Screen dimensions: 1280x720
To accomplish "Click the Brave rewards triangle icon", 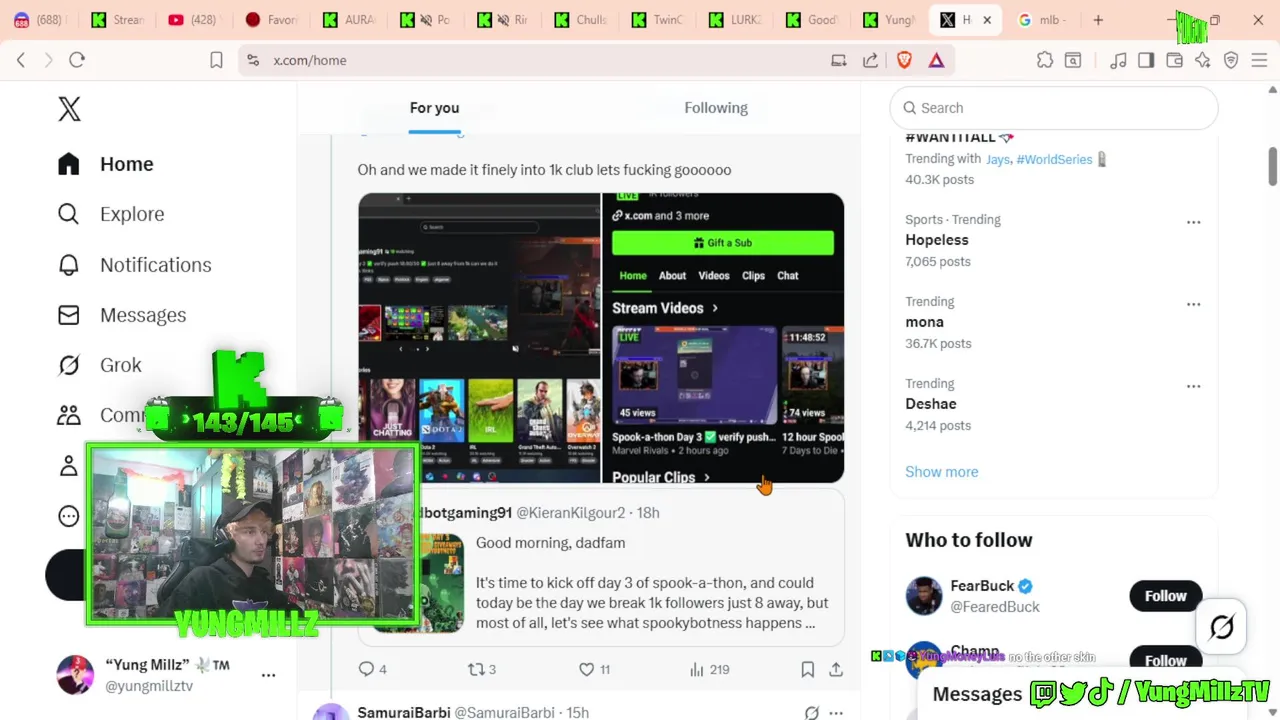I will click(936, 60).
